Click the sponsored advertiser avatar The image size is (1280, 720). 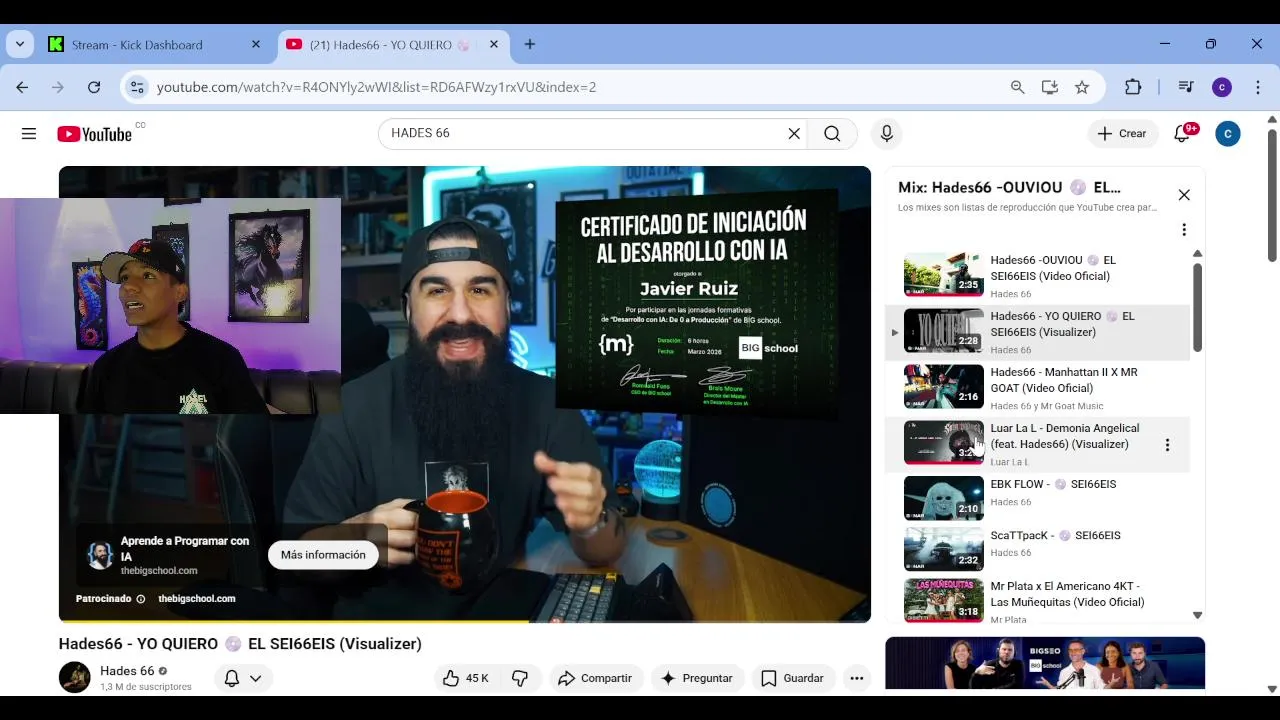100,555
